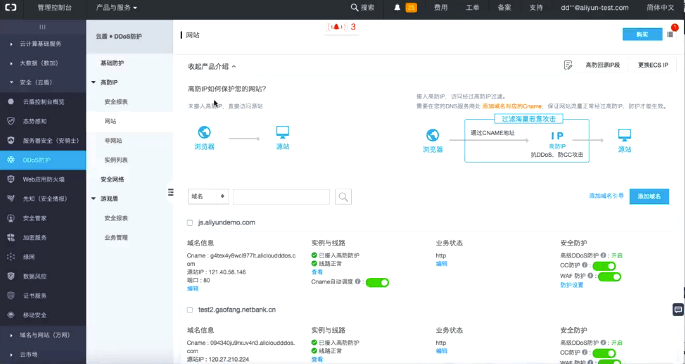Click the 加密服务 icon
685x364 pixels.
coord(11,237)
